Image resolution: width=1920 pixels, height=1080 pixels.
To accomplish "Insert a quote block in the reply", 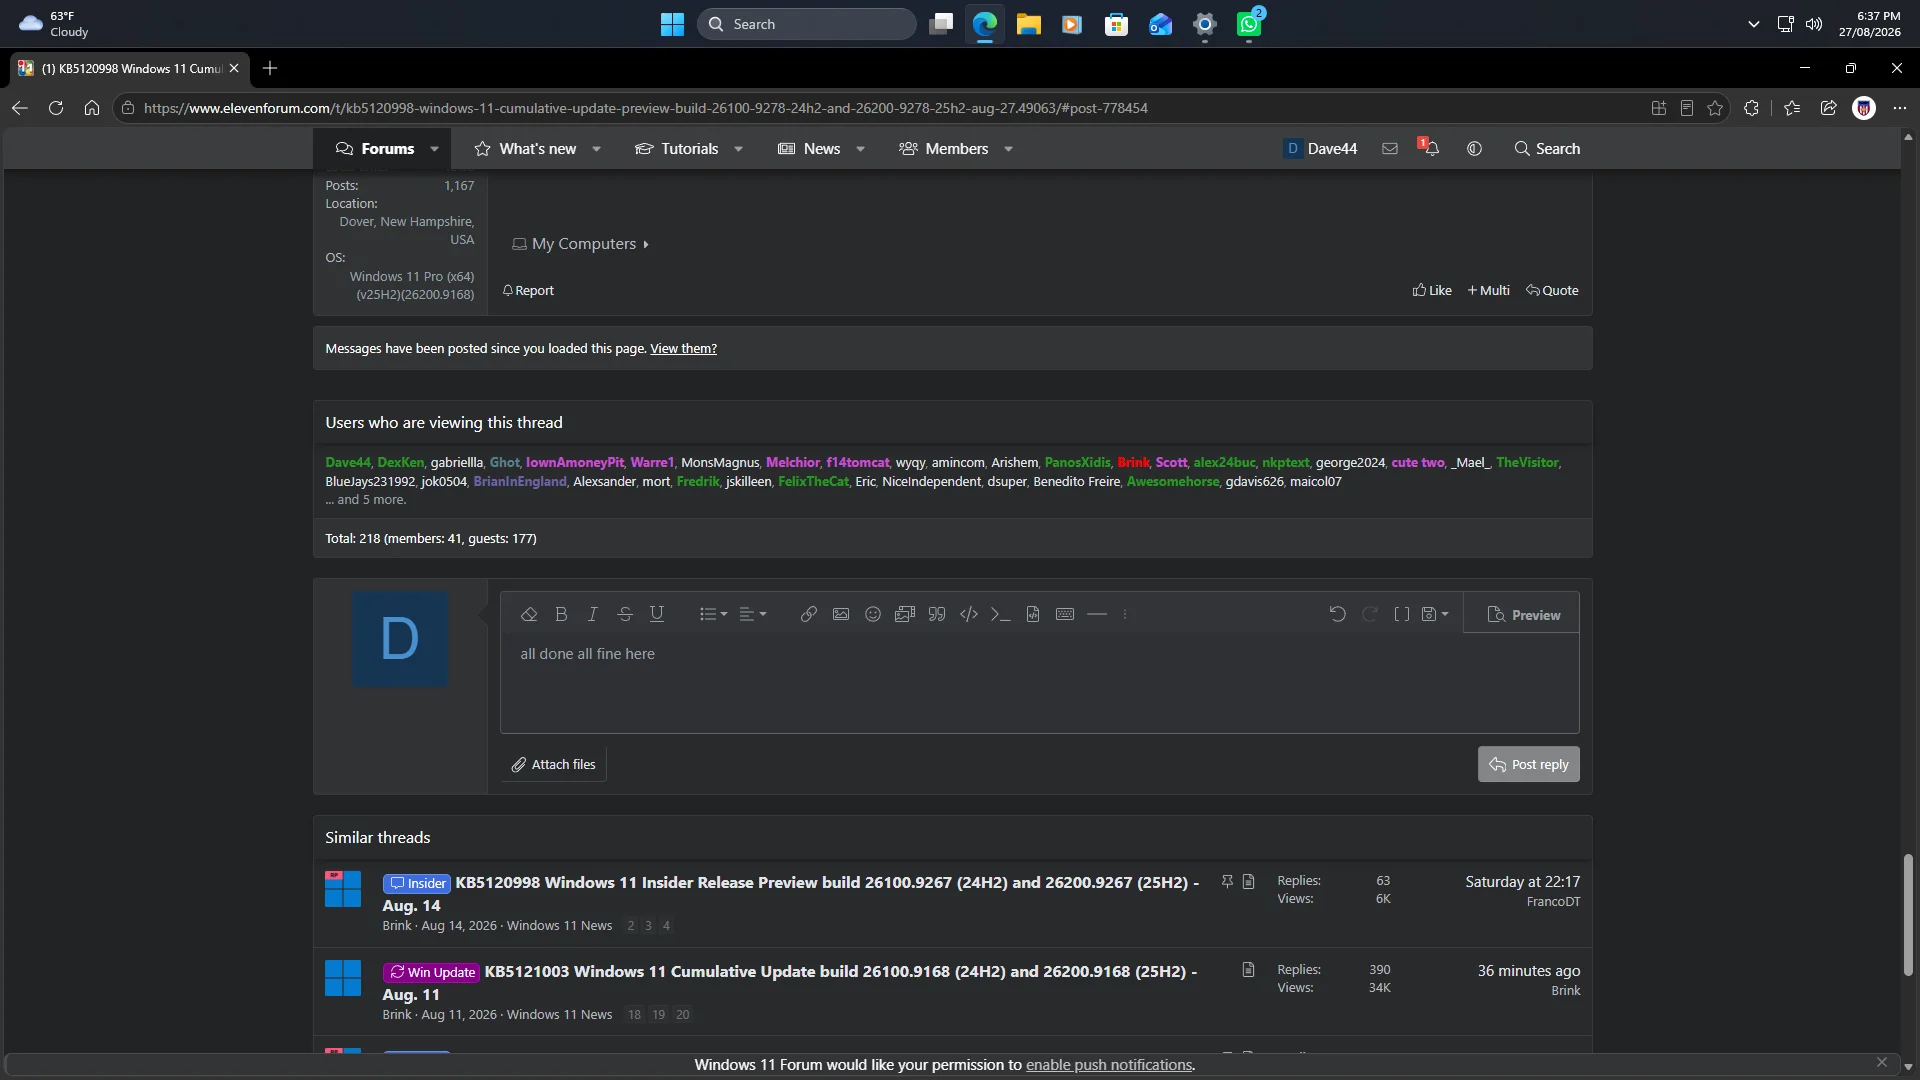I will (937, 614).
